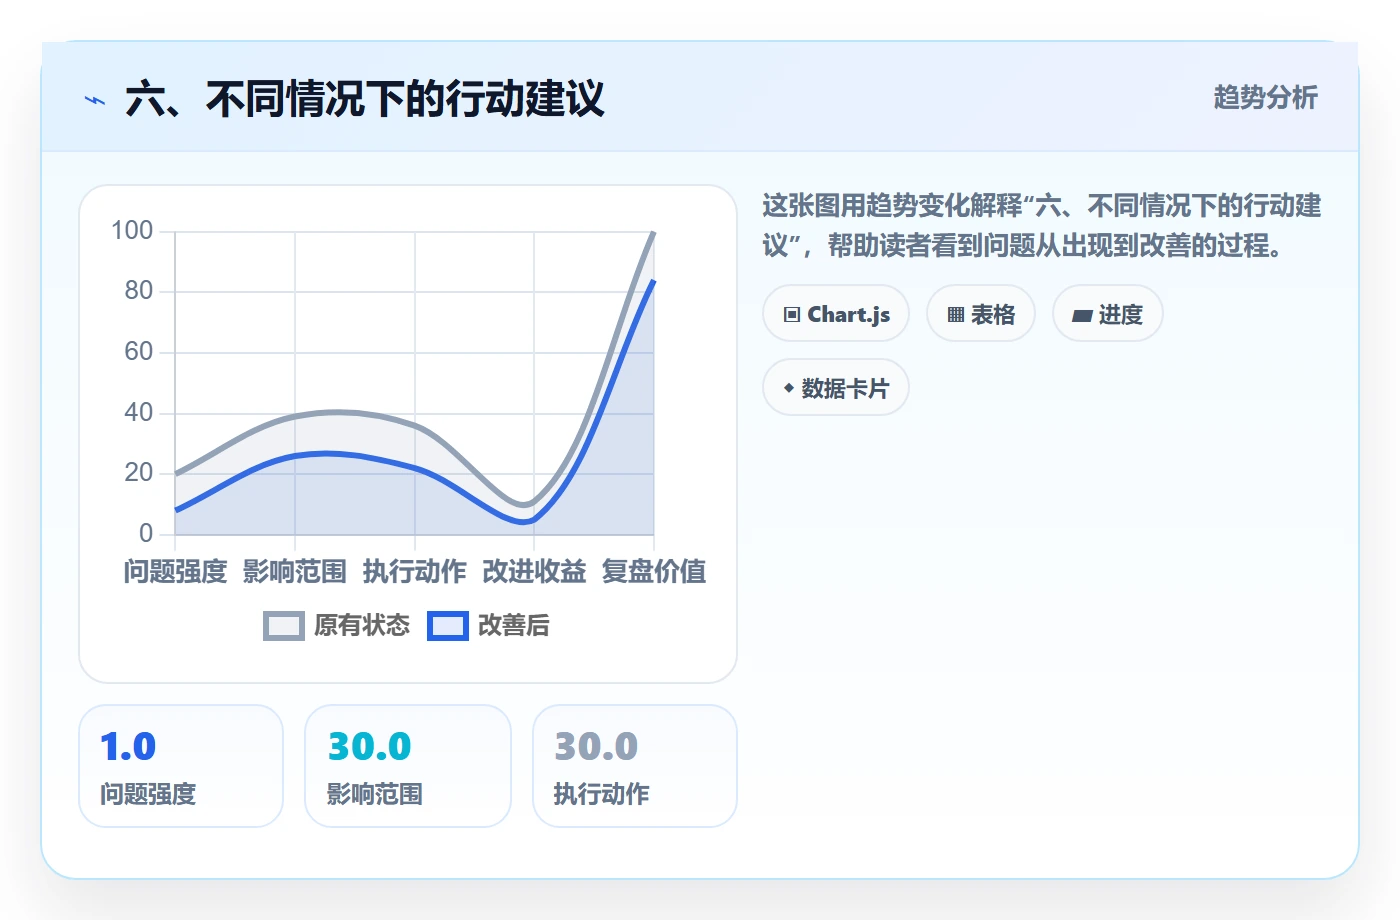Click the 60 y-axis value
This screenshot has width=1400, height=920.
coord(139,352)
